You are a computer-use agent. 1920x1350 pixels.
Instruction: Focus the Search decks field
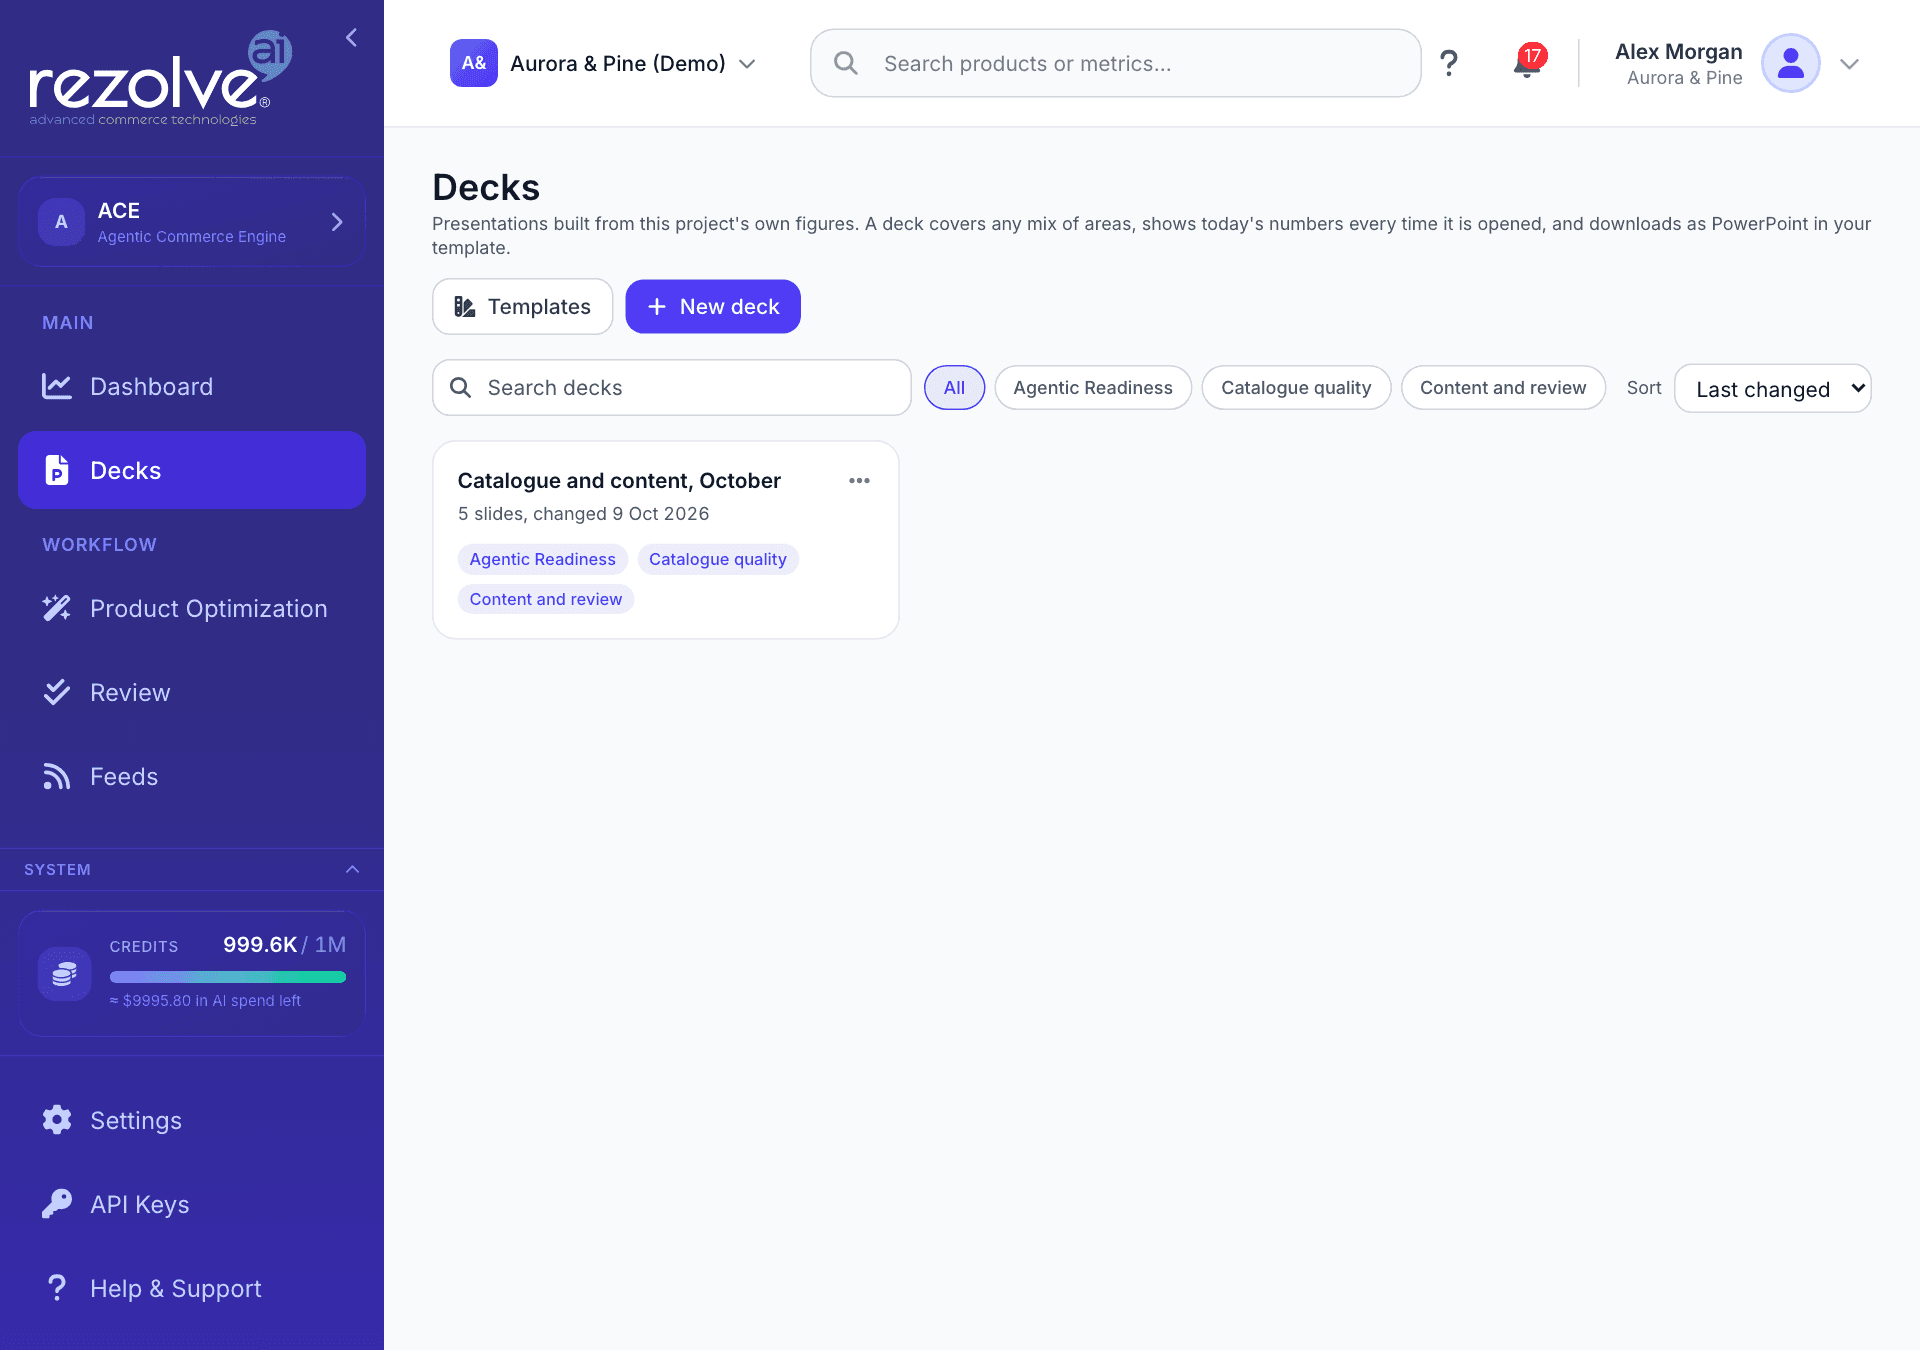pos(671,388)
